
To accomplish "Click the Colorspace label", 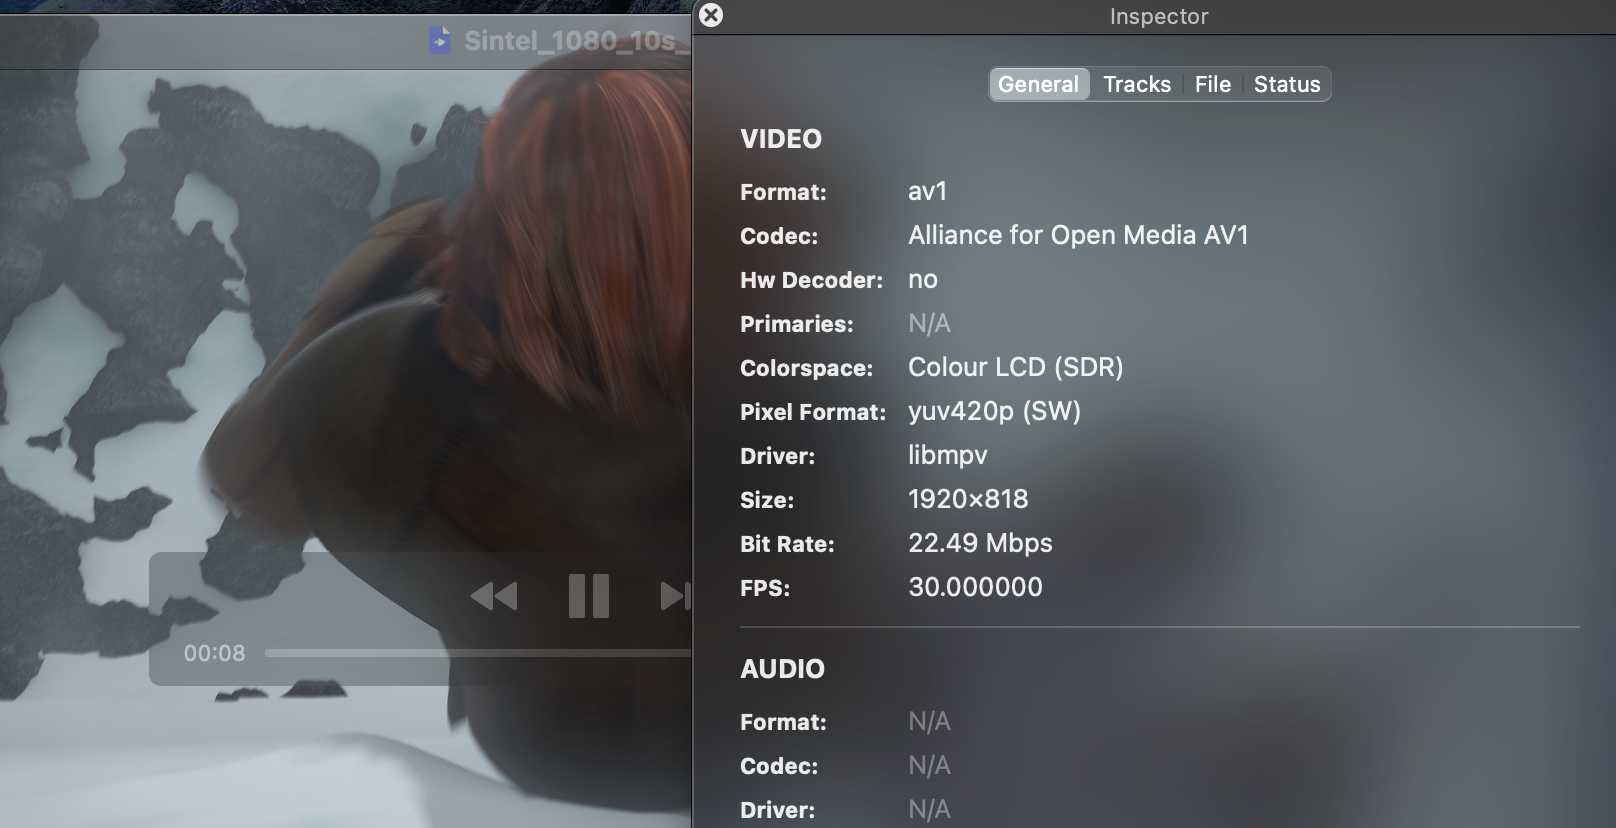I will click(x=806, y=368).
